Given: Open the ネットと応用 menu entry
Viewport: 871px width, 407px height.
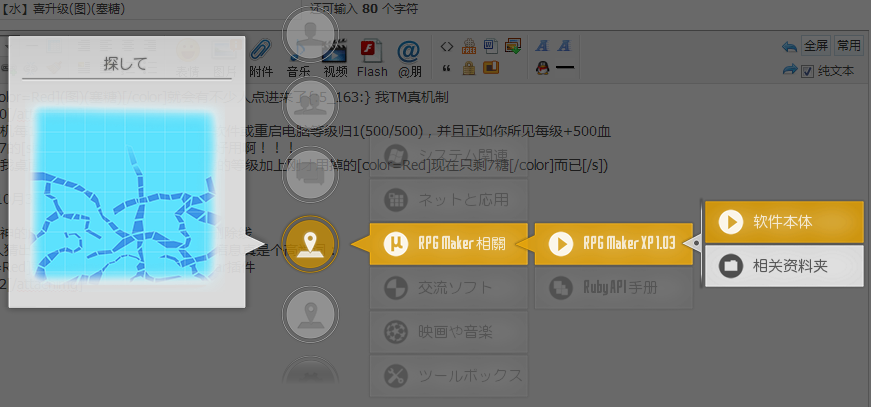Looking at the screenshot, I should coord(448,199).
